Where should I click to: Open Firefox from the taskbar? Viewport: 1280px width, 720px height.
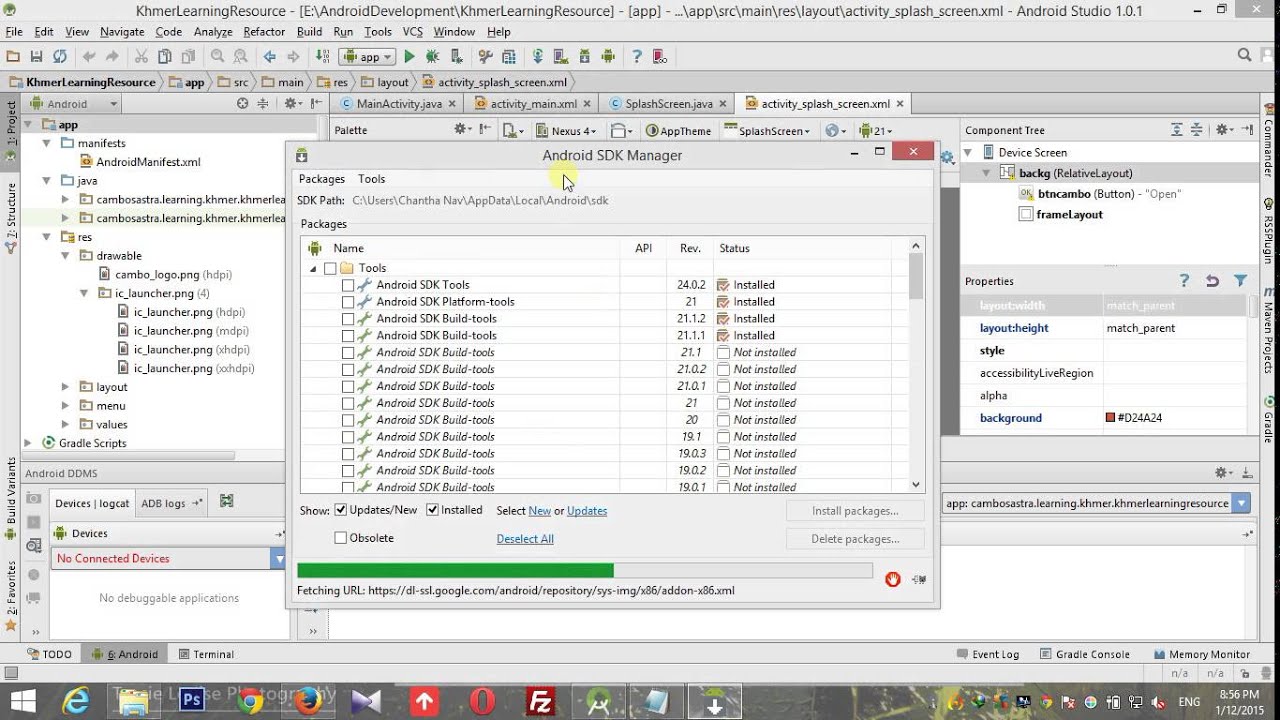[308, 701]
